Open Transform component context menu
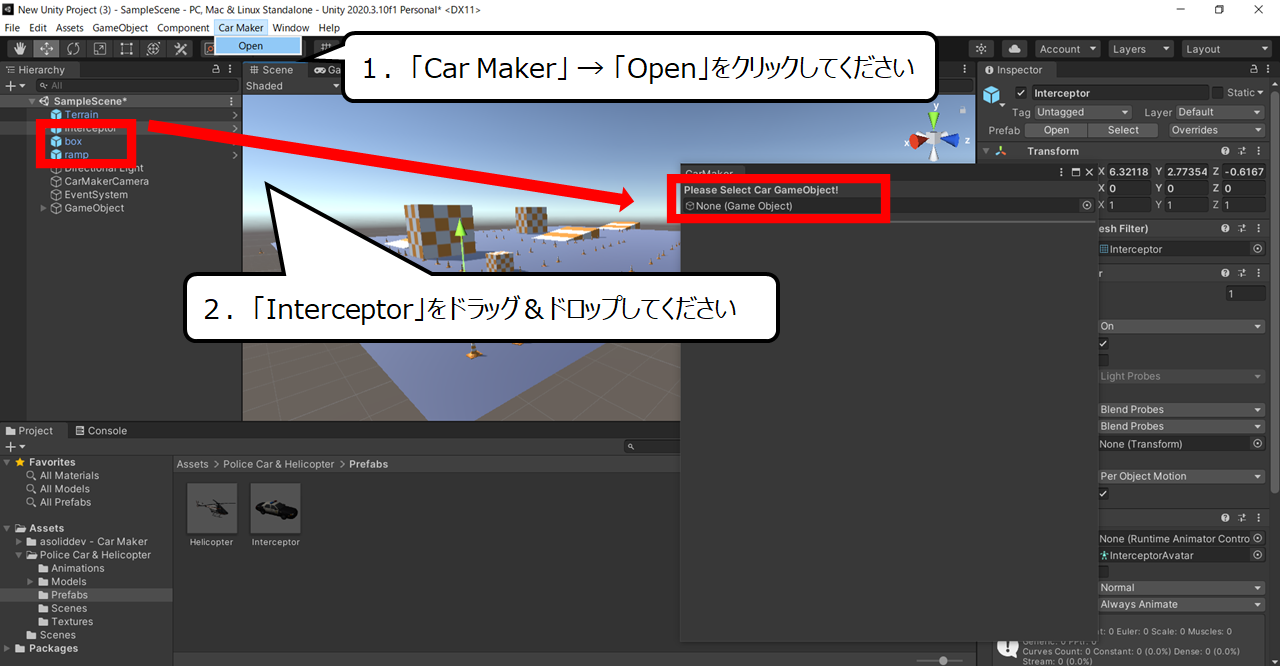 pos(1258,151)
